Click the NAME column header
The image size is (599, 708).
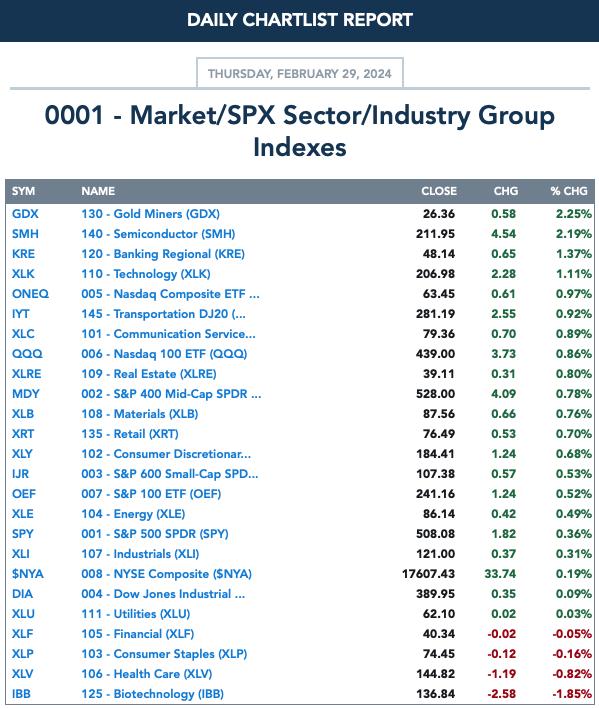pyautogui.click(x=98, y=191)
